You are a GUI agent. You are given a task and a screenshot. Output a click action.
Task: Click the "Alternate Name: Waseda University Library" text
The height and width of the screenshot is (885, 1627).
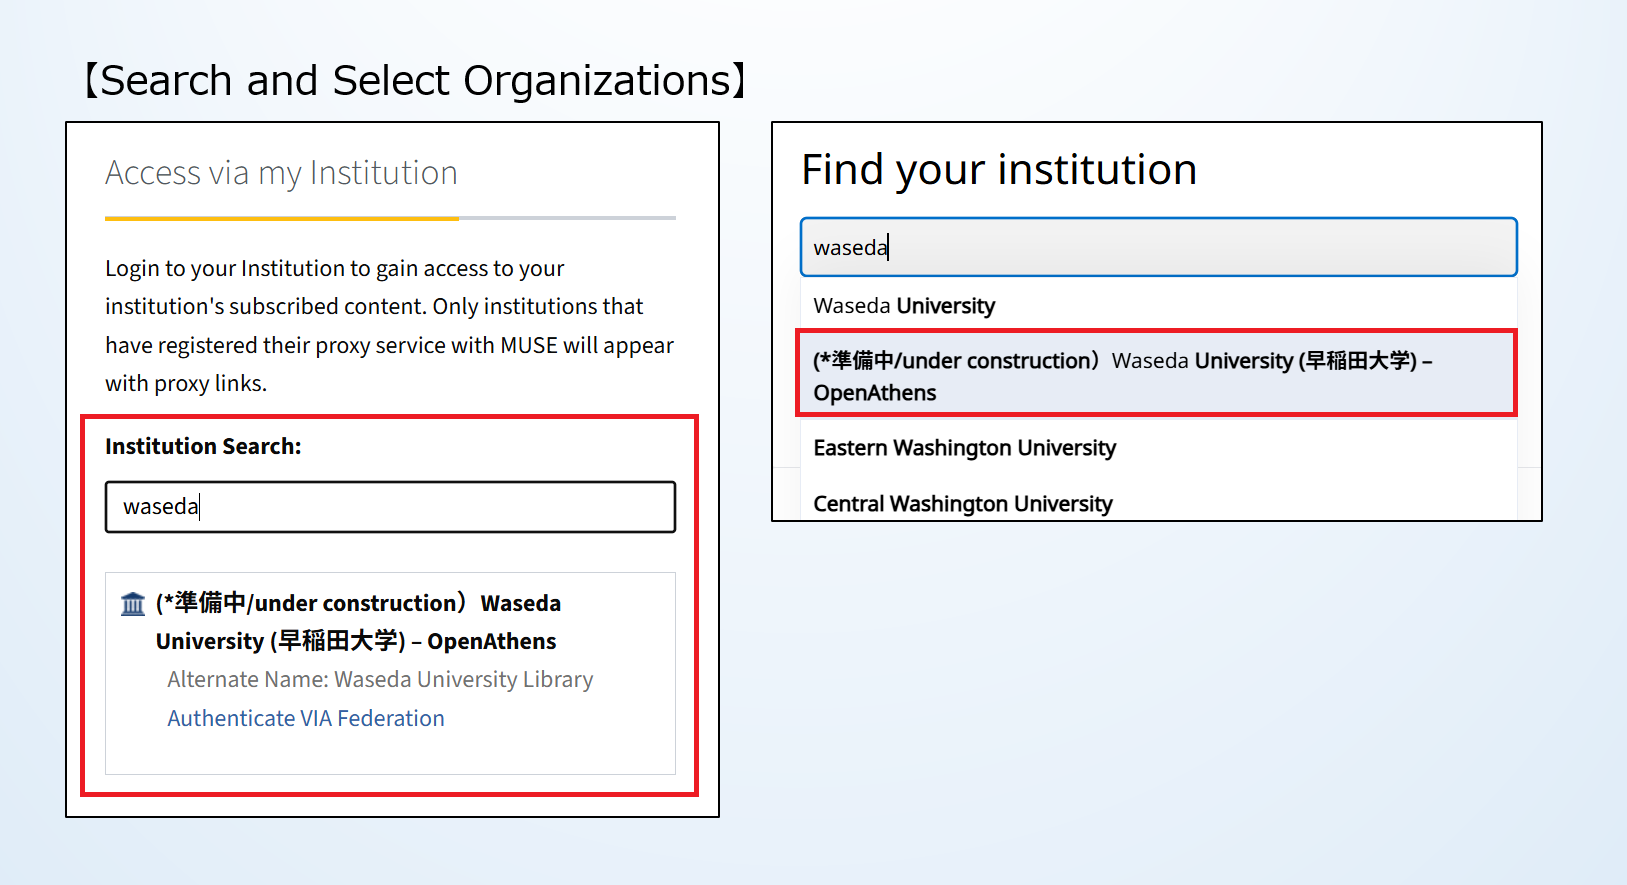click(x=380, y=680)
